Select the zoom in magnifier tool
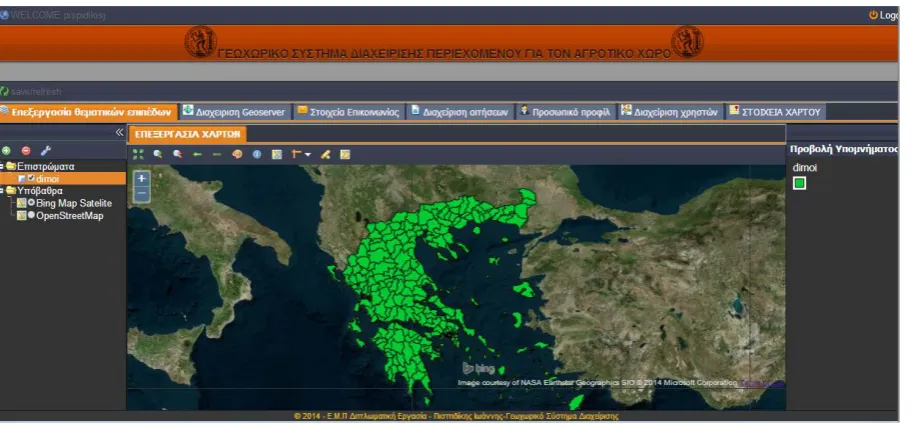915x426 pixels. tap(158, 155)
